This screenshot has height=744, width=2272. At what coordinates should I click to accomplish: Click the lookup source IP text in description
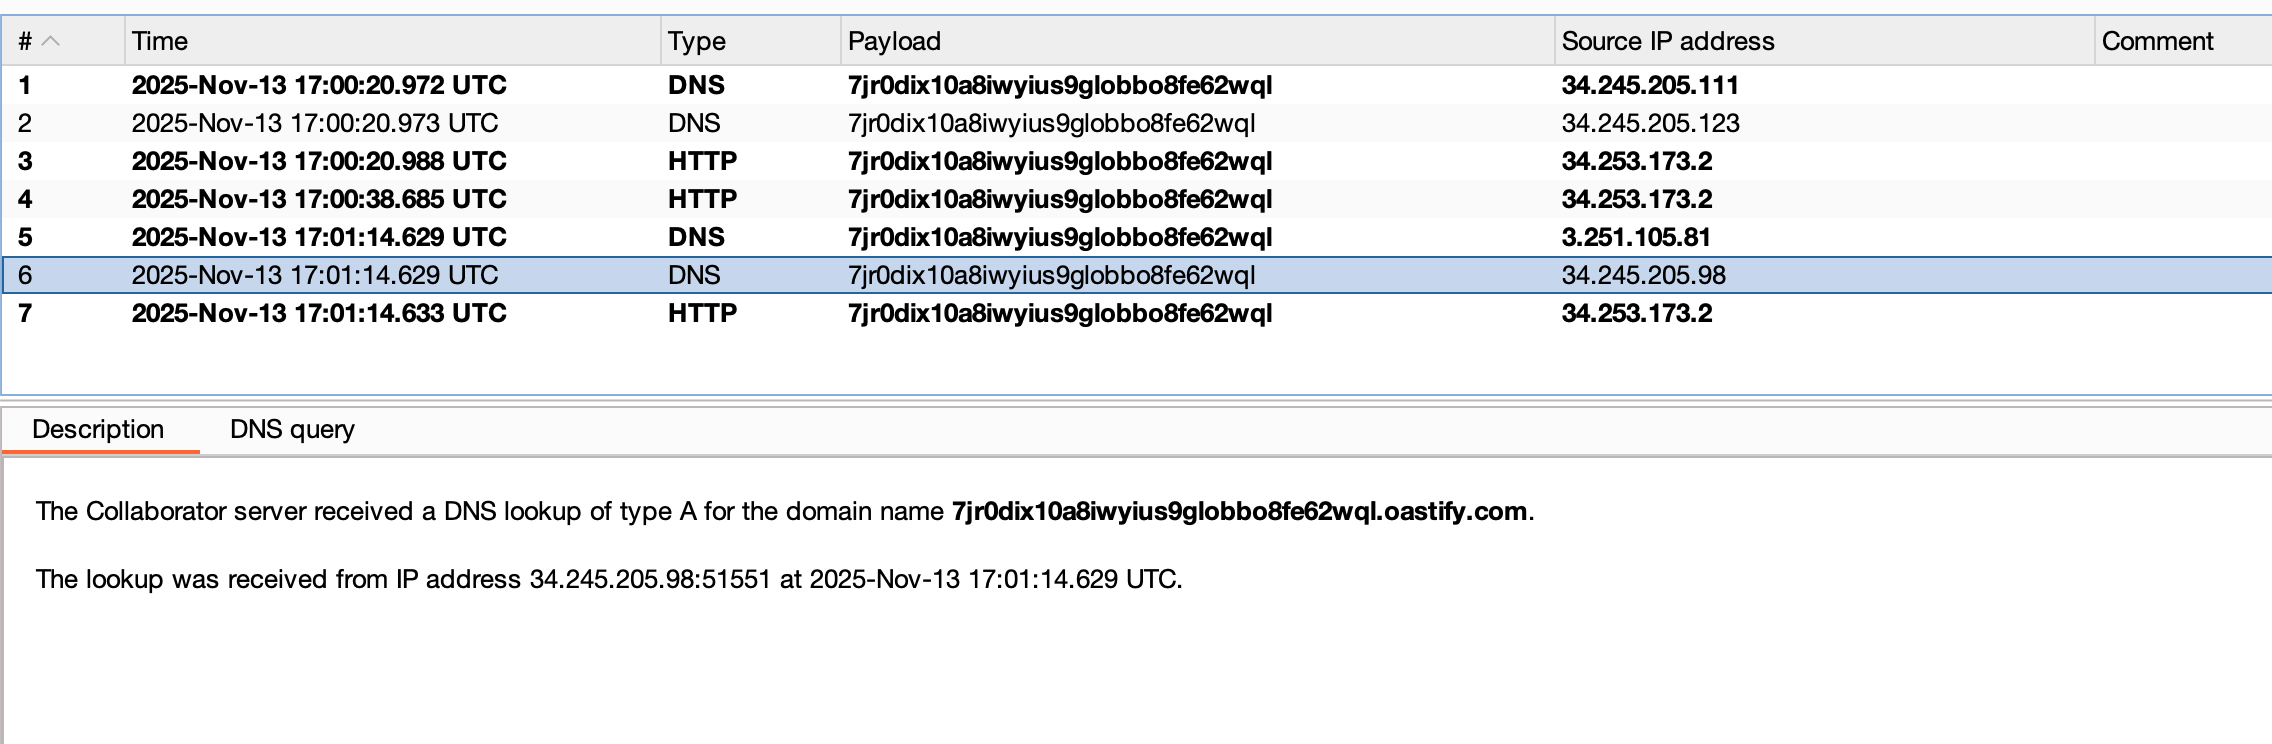pyautogui.click(x=650, y=579)
